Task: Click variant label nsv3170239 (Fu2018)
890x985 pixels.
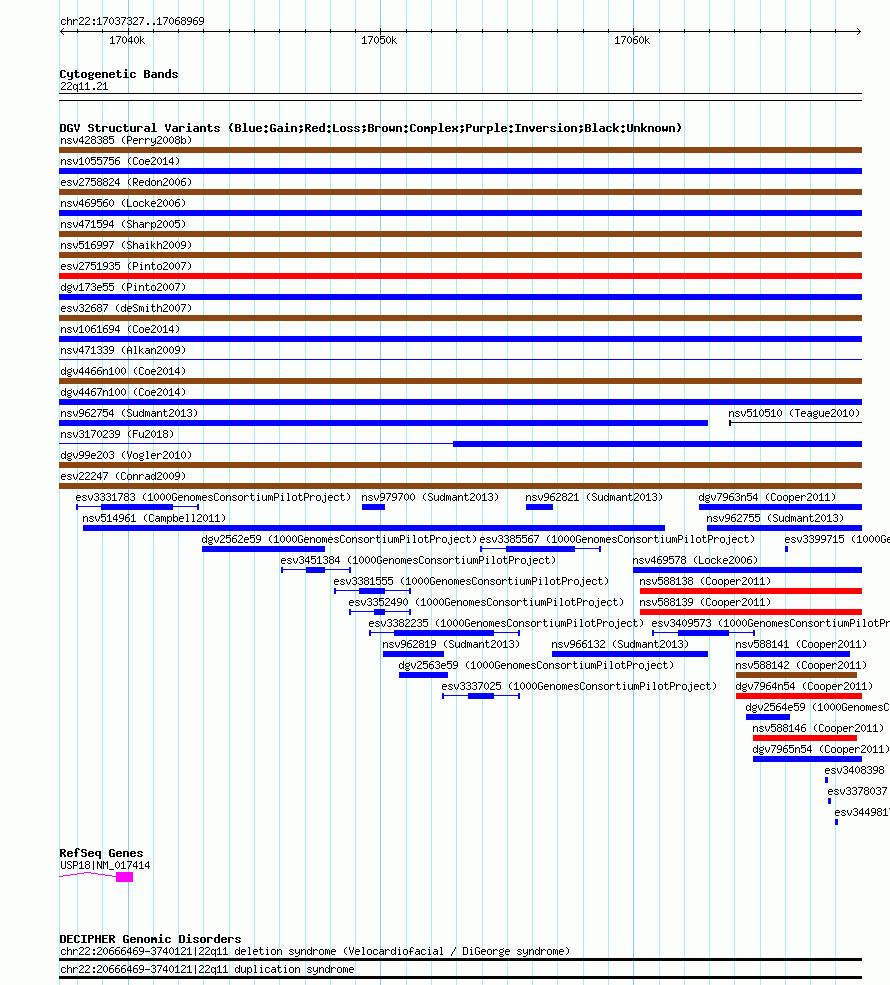Action: point(117,434)
